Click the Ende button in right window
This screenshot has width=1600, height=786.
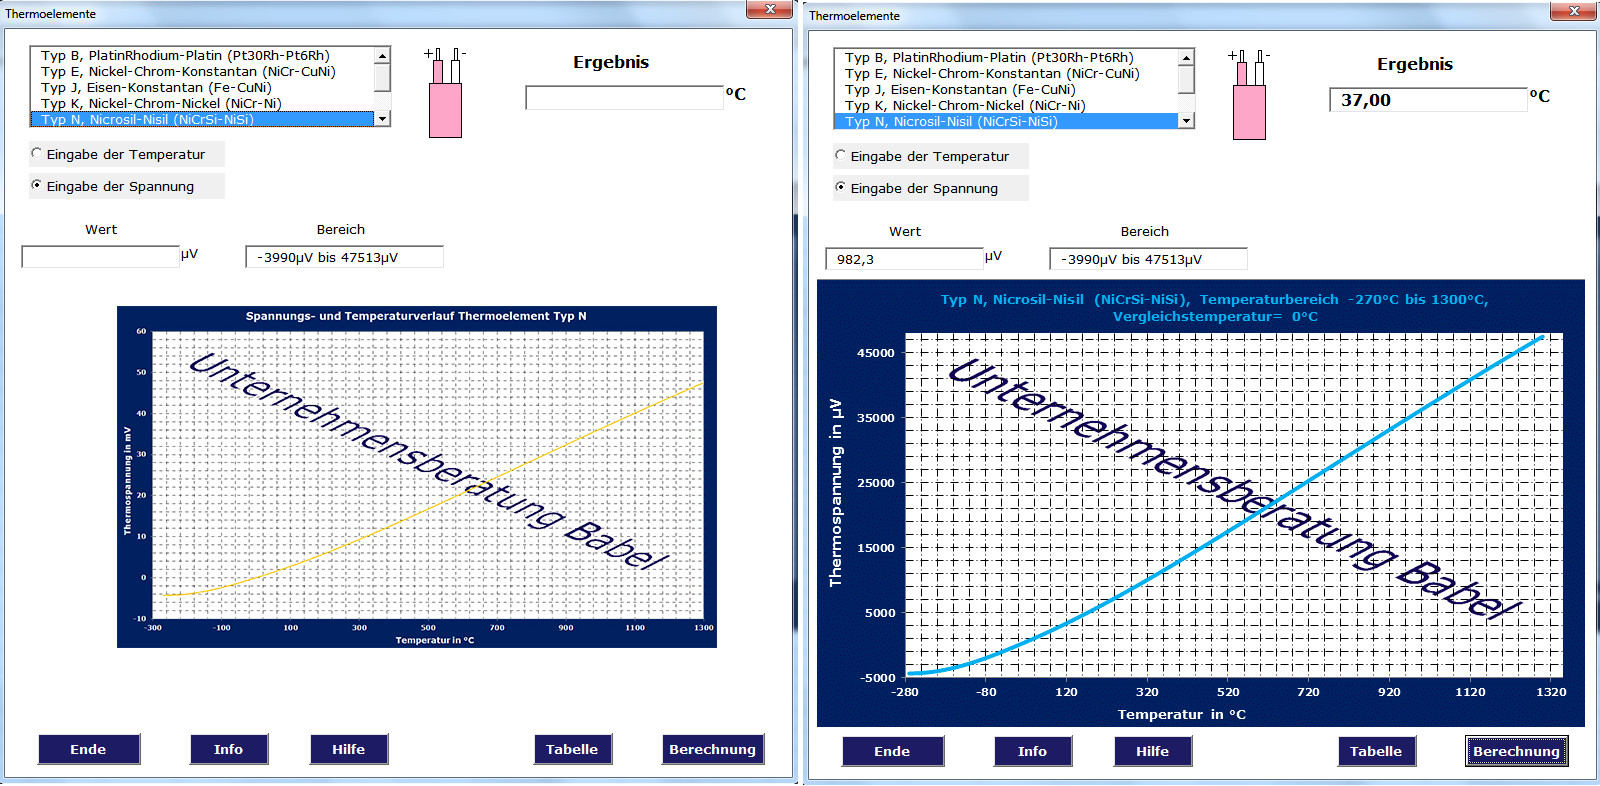(893, 751)
